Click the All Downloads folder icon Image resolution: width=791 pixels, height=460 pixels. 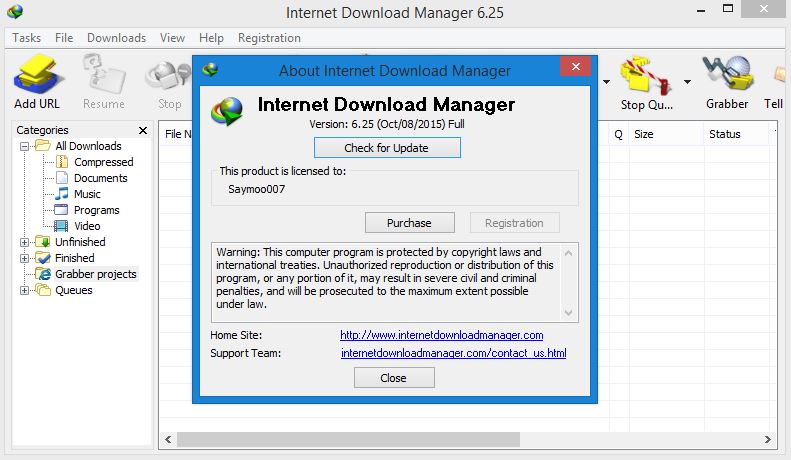(43, 146)
